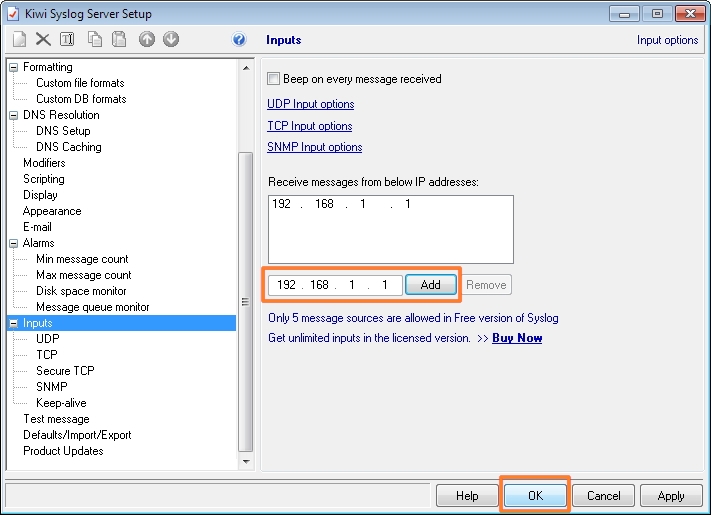The image size is (711, 515).
Task: Open help with the blue question icon
Action: click(239, 40)
